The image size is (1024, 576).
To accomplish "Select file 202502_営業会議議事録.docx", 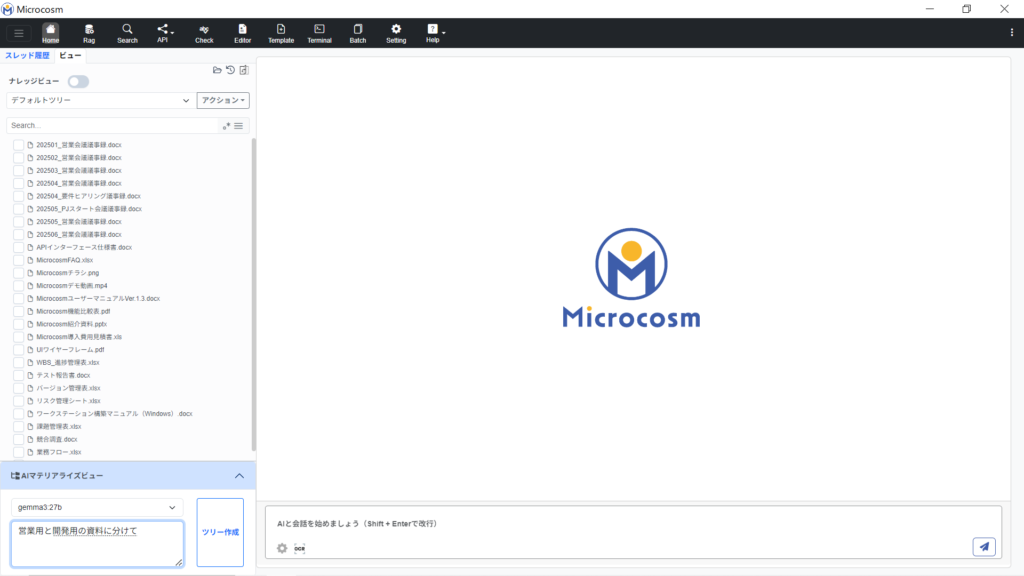I will tap(79, 157).
